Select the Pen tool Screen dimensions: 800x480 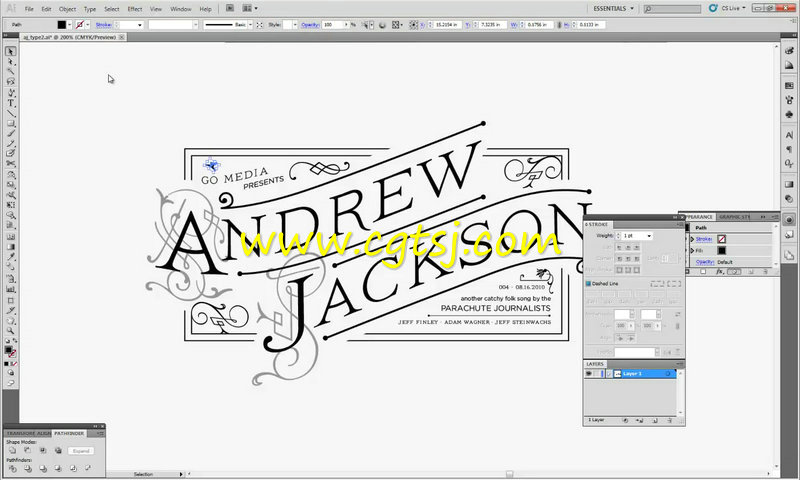pos(10,93)
